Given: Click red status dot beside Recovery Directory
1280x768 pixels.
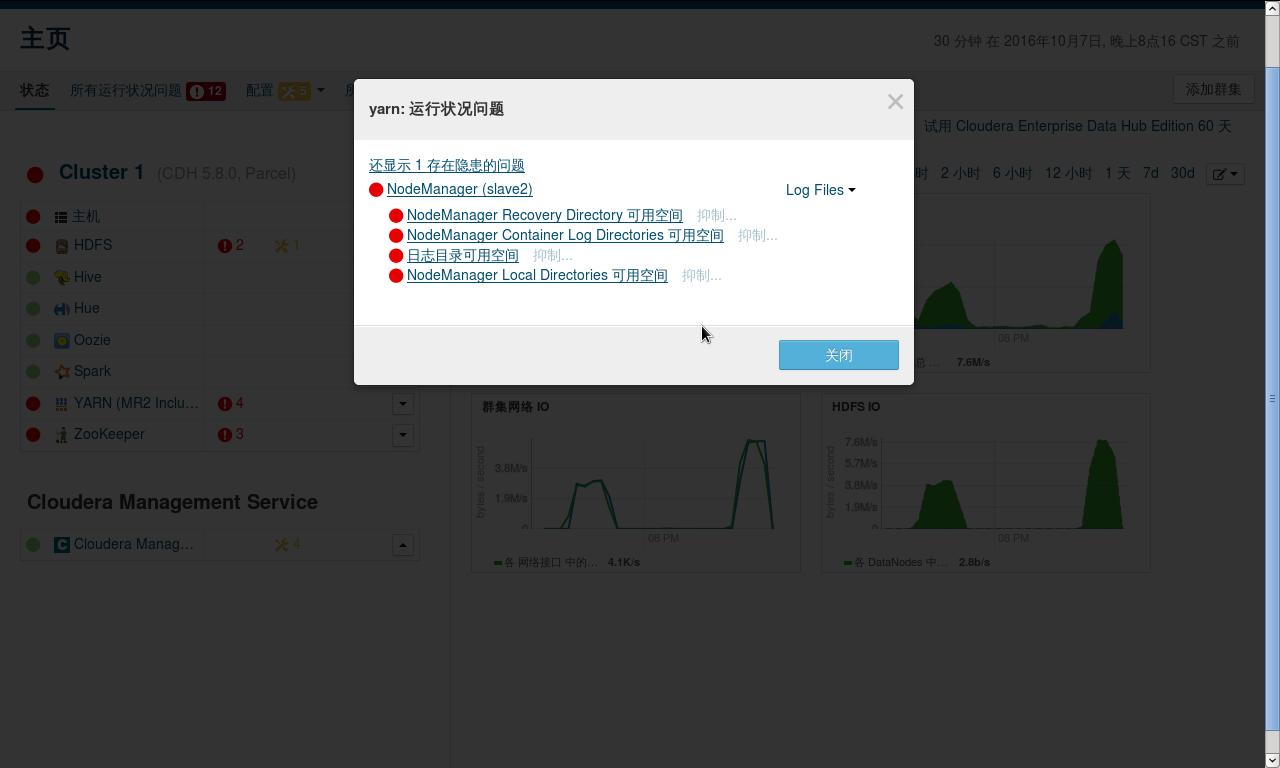Looking at the screenshot, I should 396,216.
